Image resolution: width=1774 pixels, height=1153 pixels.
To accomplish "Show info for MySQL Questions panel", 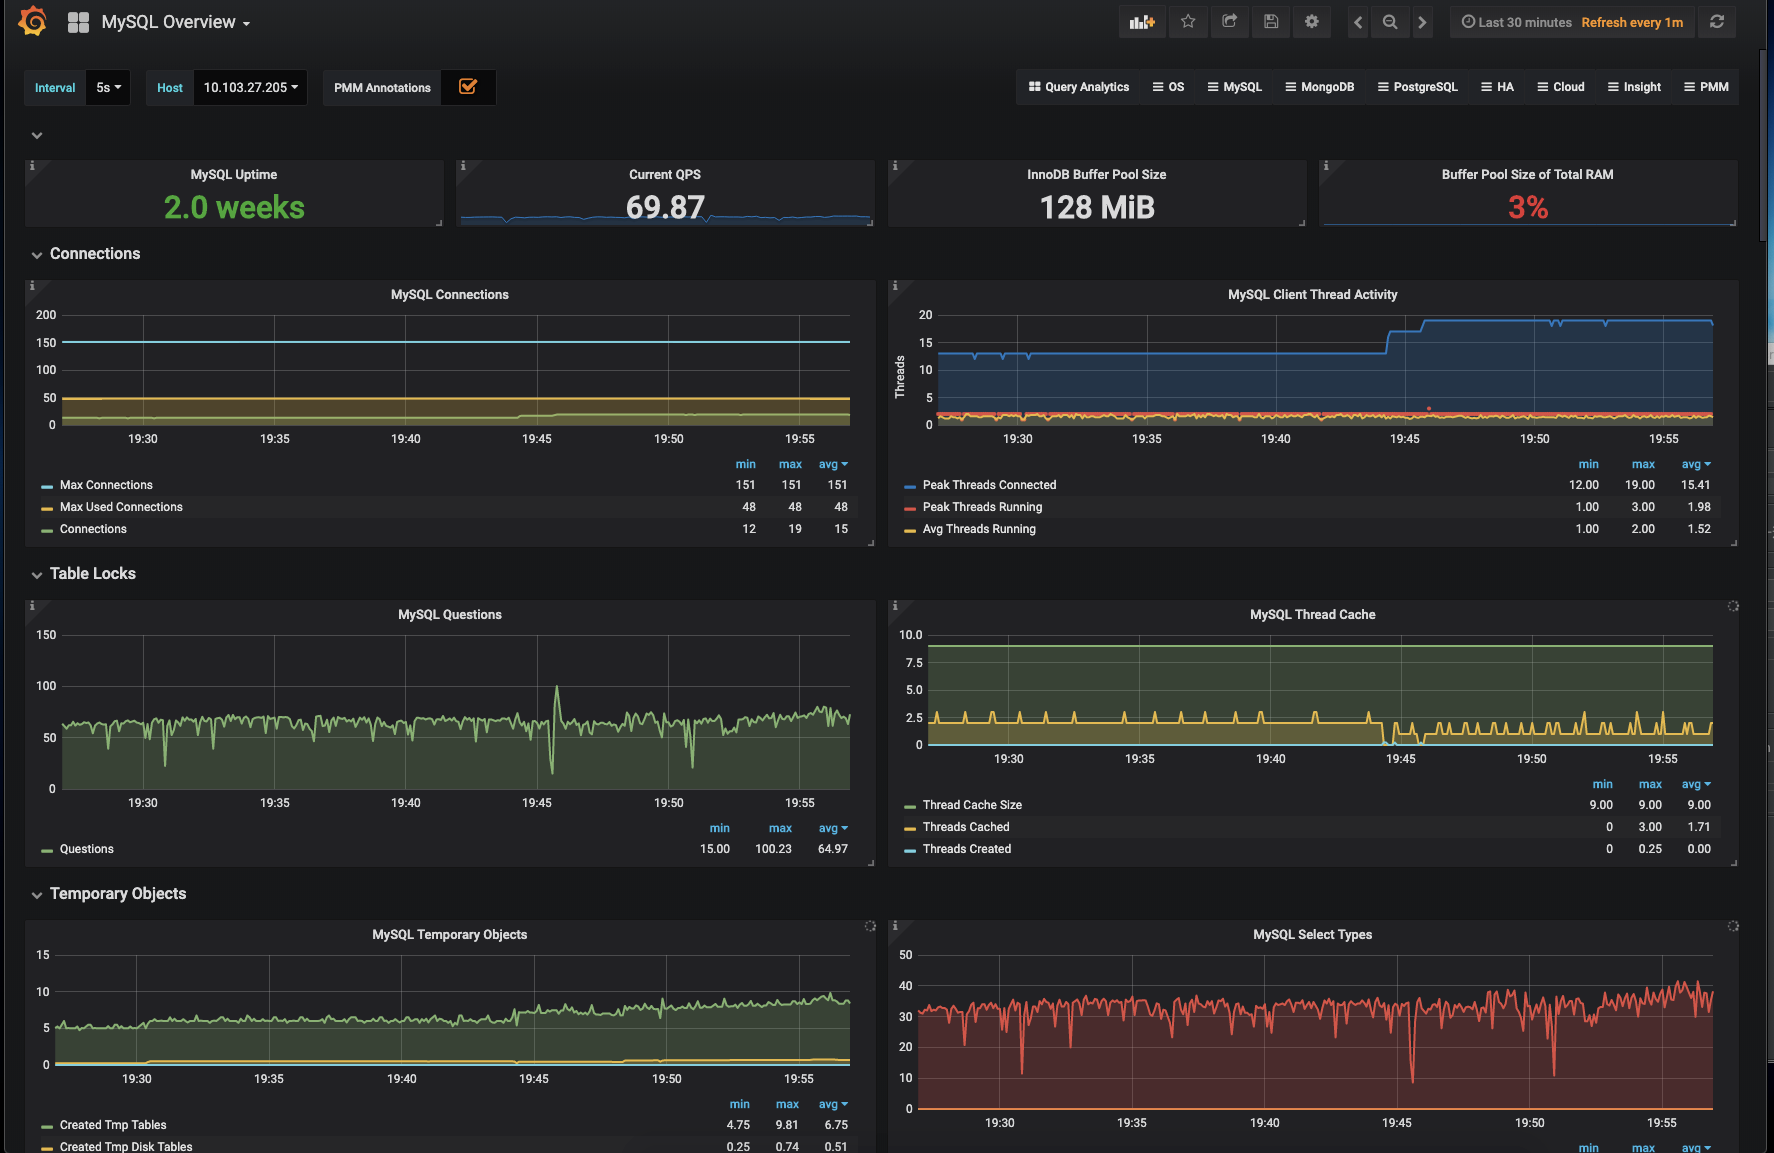I will [32, 606].
